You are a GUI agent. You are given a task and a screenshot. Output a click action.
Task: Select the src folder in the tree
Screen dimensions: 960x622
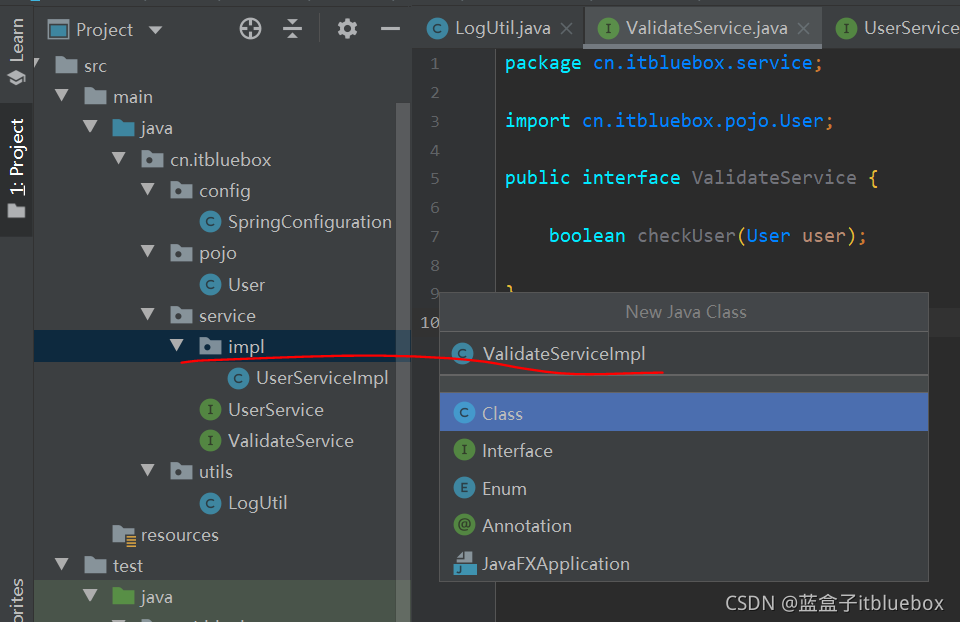point(95,66)
